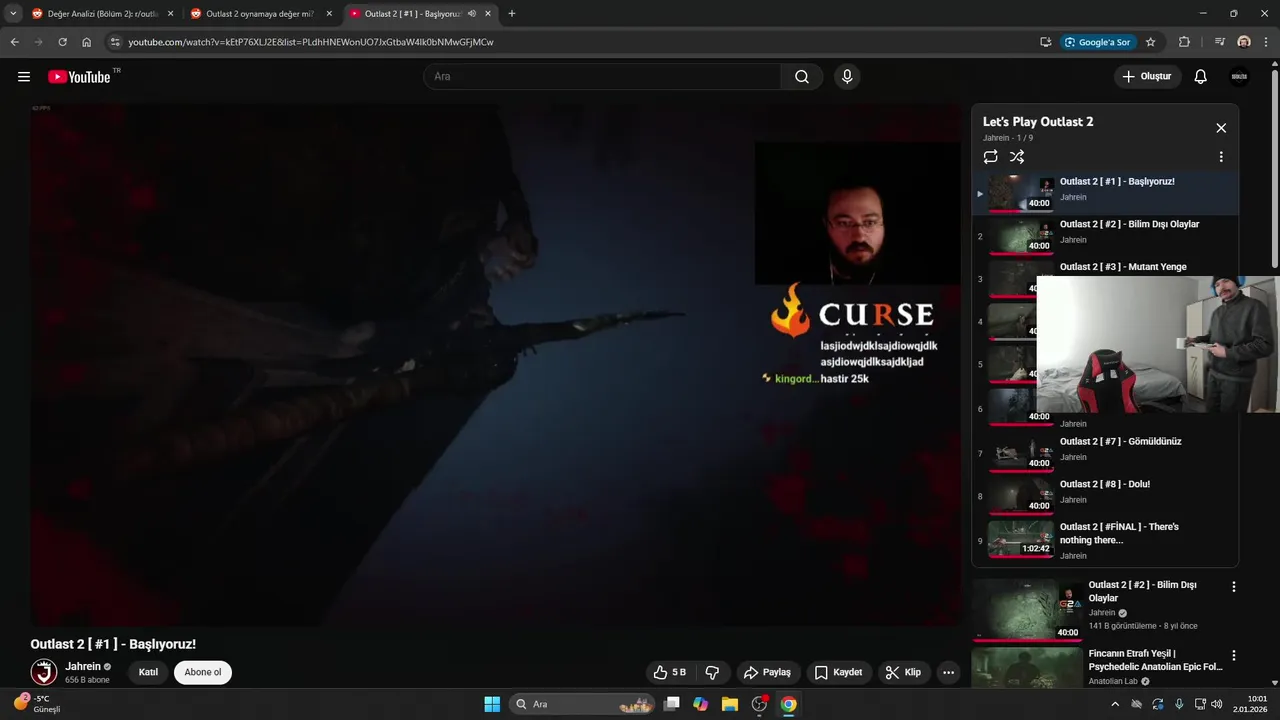Toggle playlist shuffle
Screen dimensions: 1280x720
pos(1017,157)
